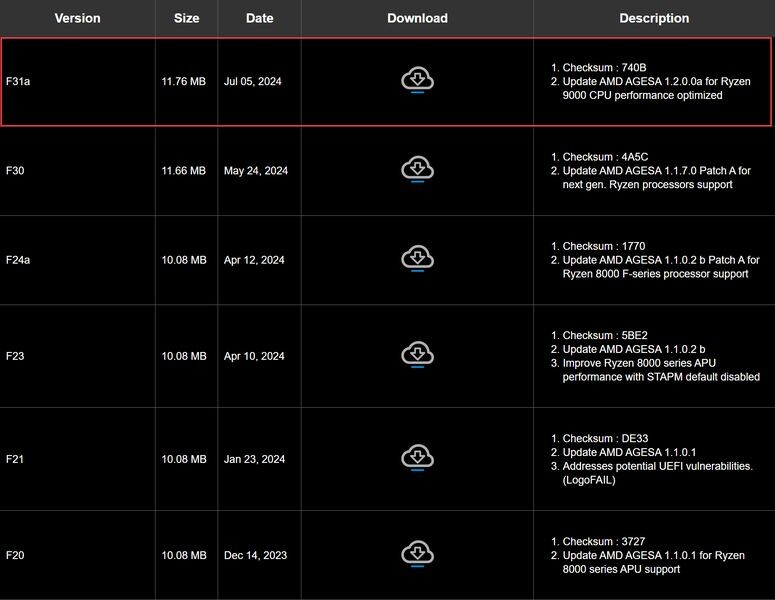Click the Apr 12, 2024 date
Screen dimensions: 775x600
[254, 260]
